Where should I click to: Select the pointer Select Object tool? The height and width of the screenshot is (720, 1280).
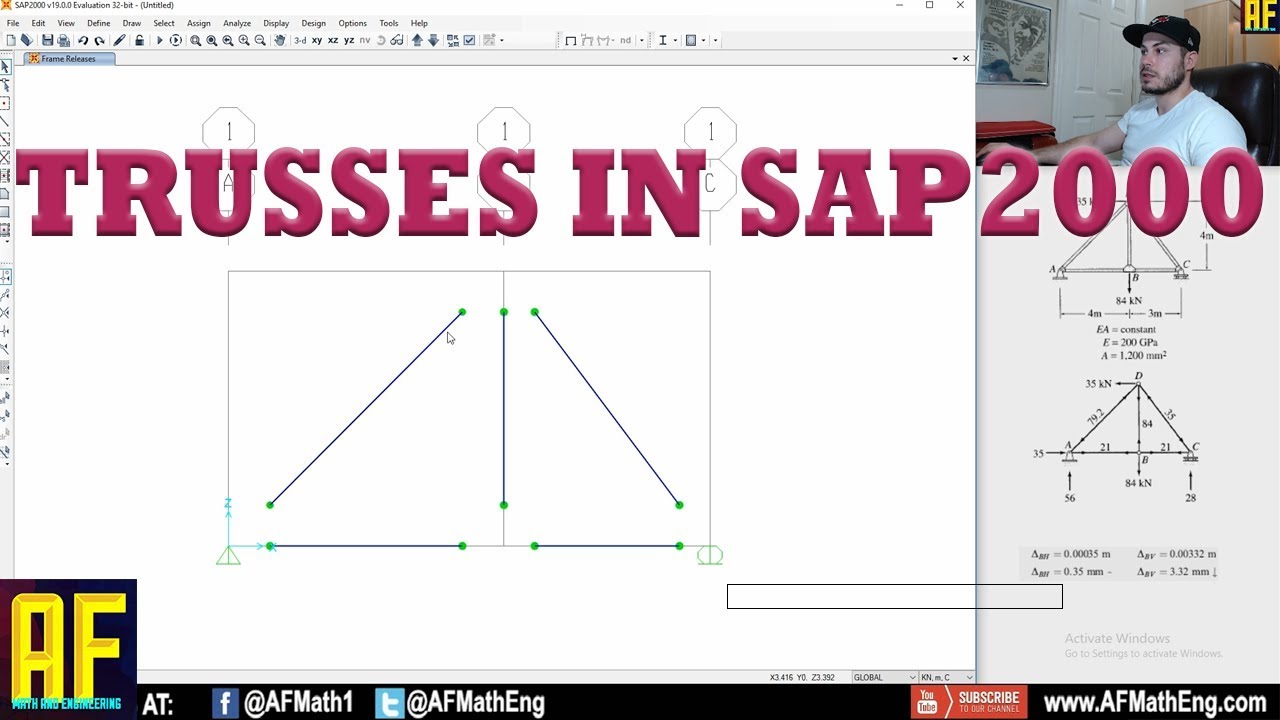click(x=6, y=66)
